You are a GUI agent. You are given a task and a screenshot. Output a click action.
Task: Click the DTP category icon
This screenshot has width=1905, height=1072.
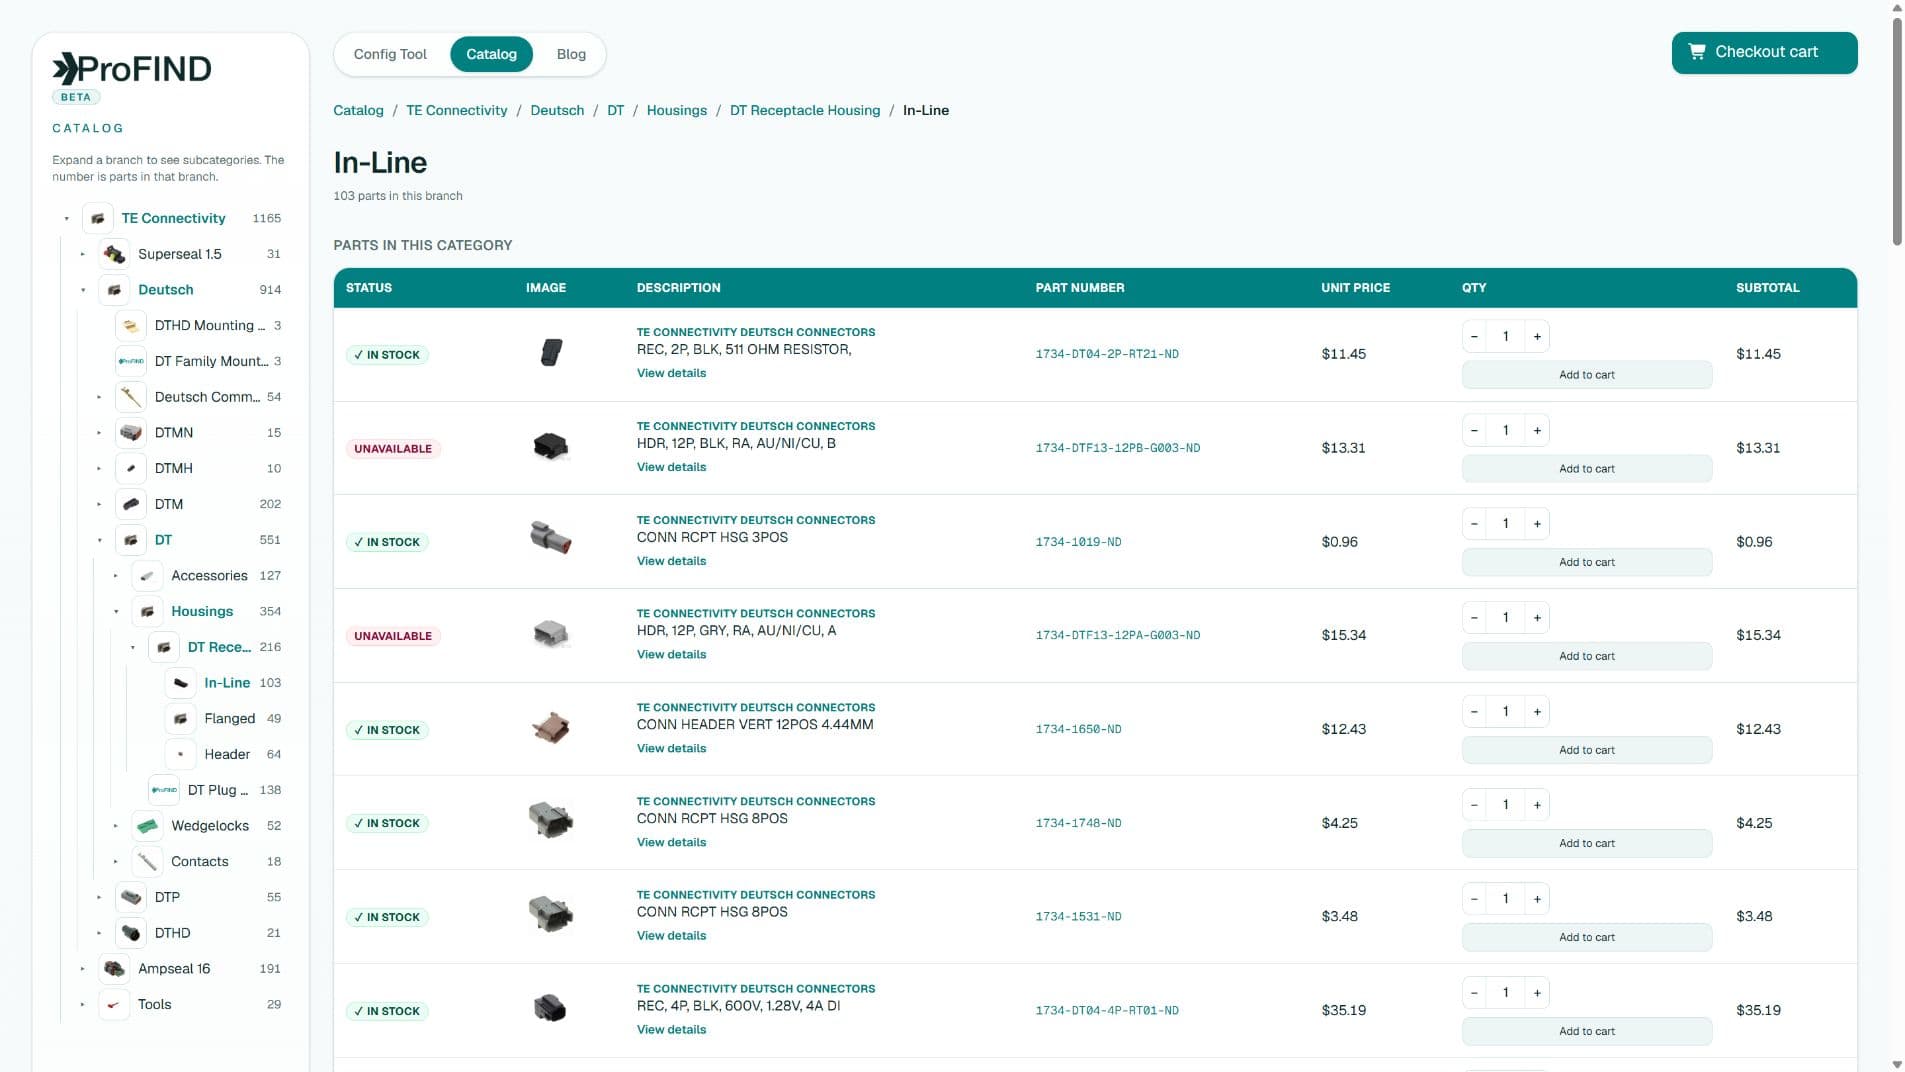[131, 898]
